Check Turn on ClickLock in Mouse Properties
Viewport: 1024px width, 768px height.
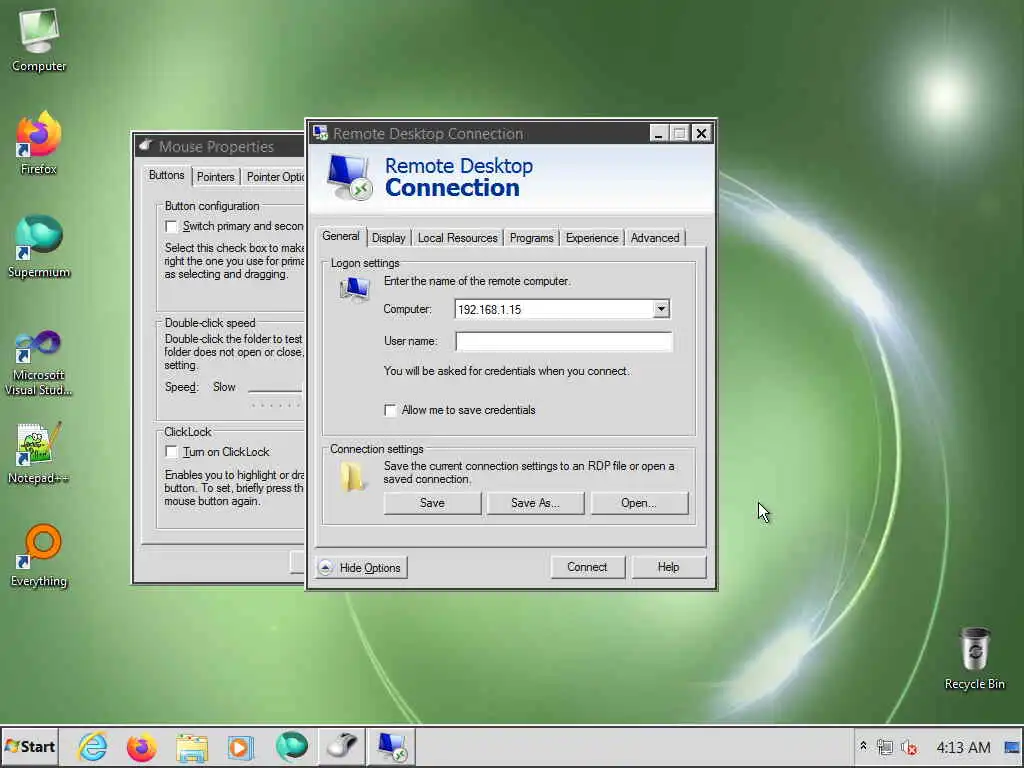point(171,452)
